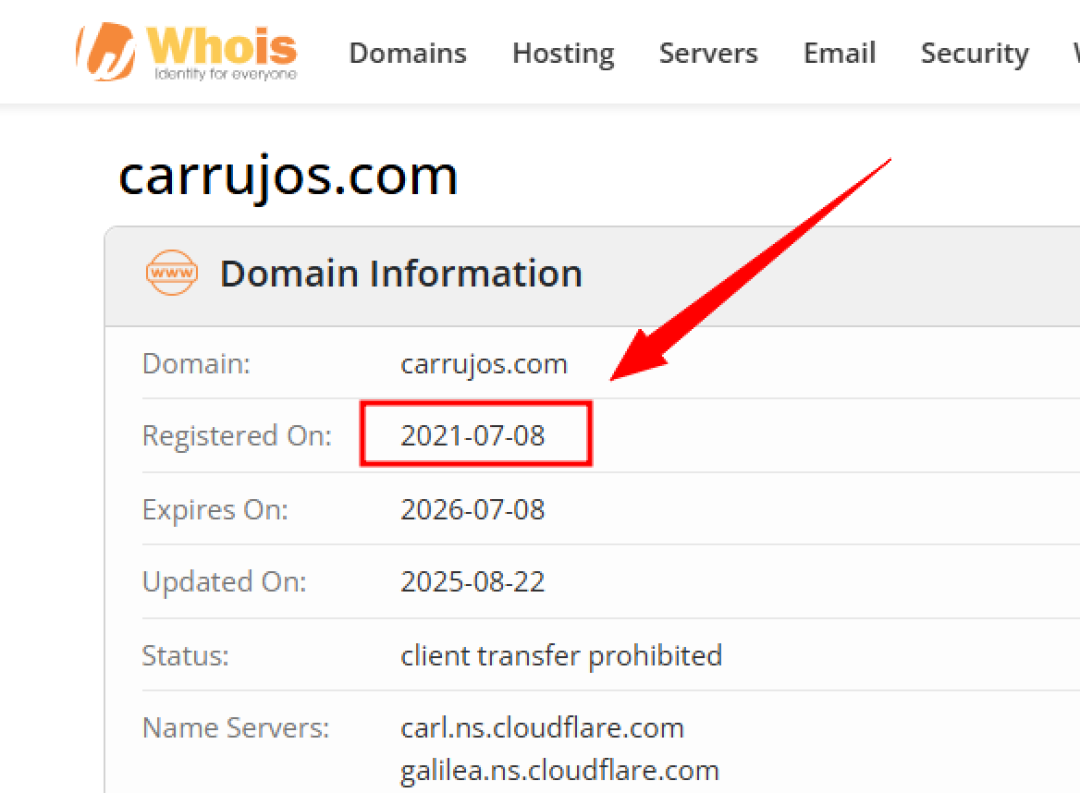Screen dimensions: 1080x793
Task: Click the Name Servers label
Action: (x=236, y=728)
